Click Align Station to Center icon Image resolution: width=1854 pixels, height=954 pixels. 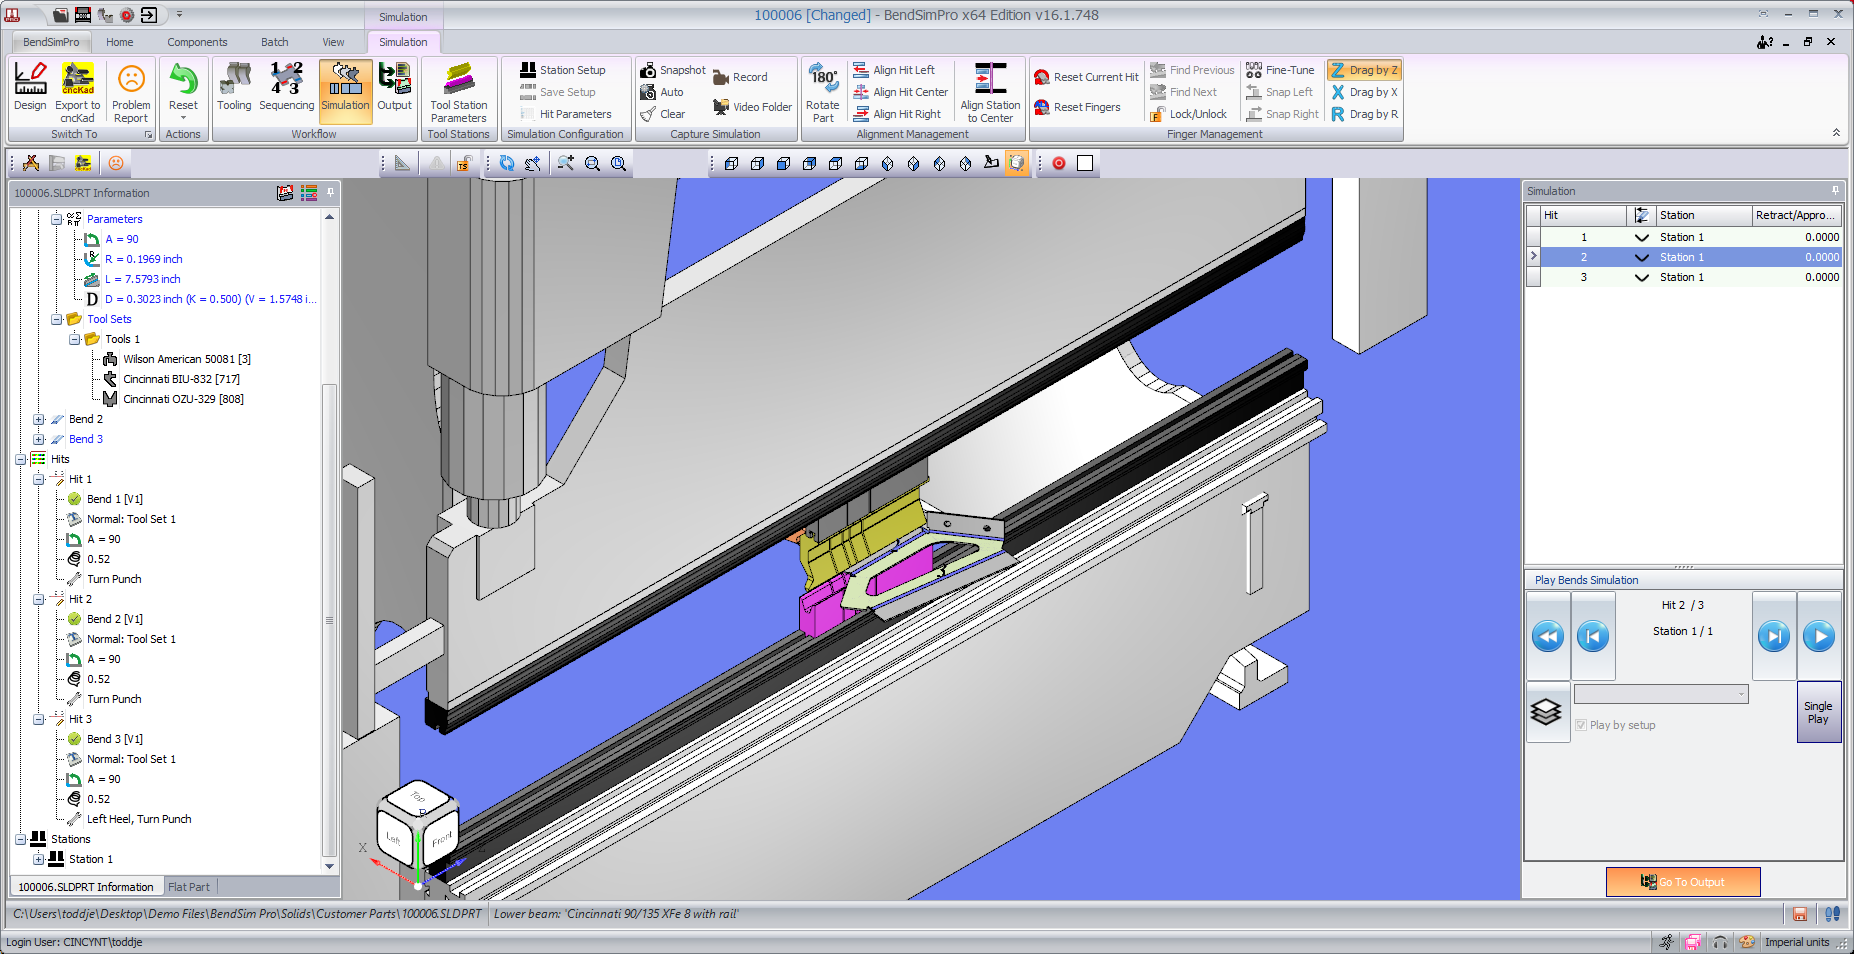[990, 92]
